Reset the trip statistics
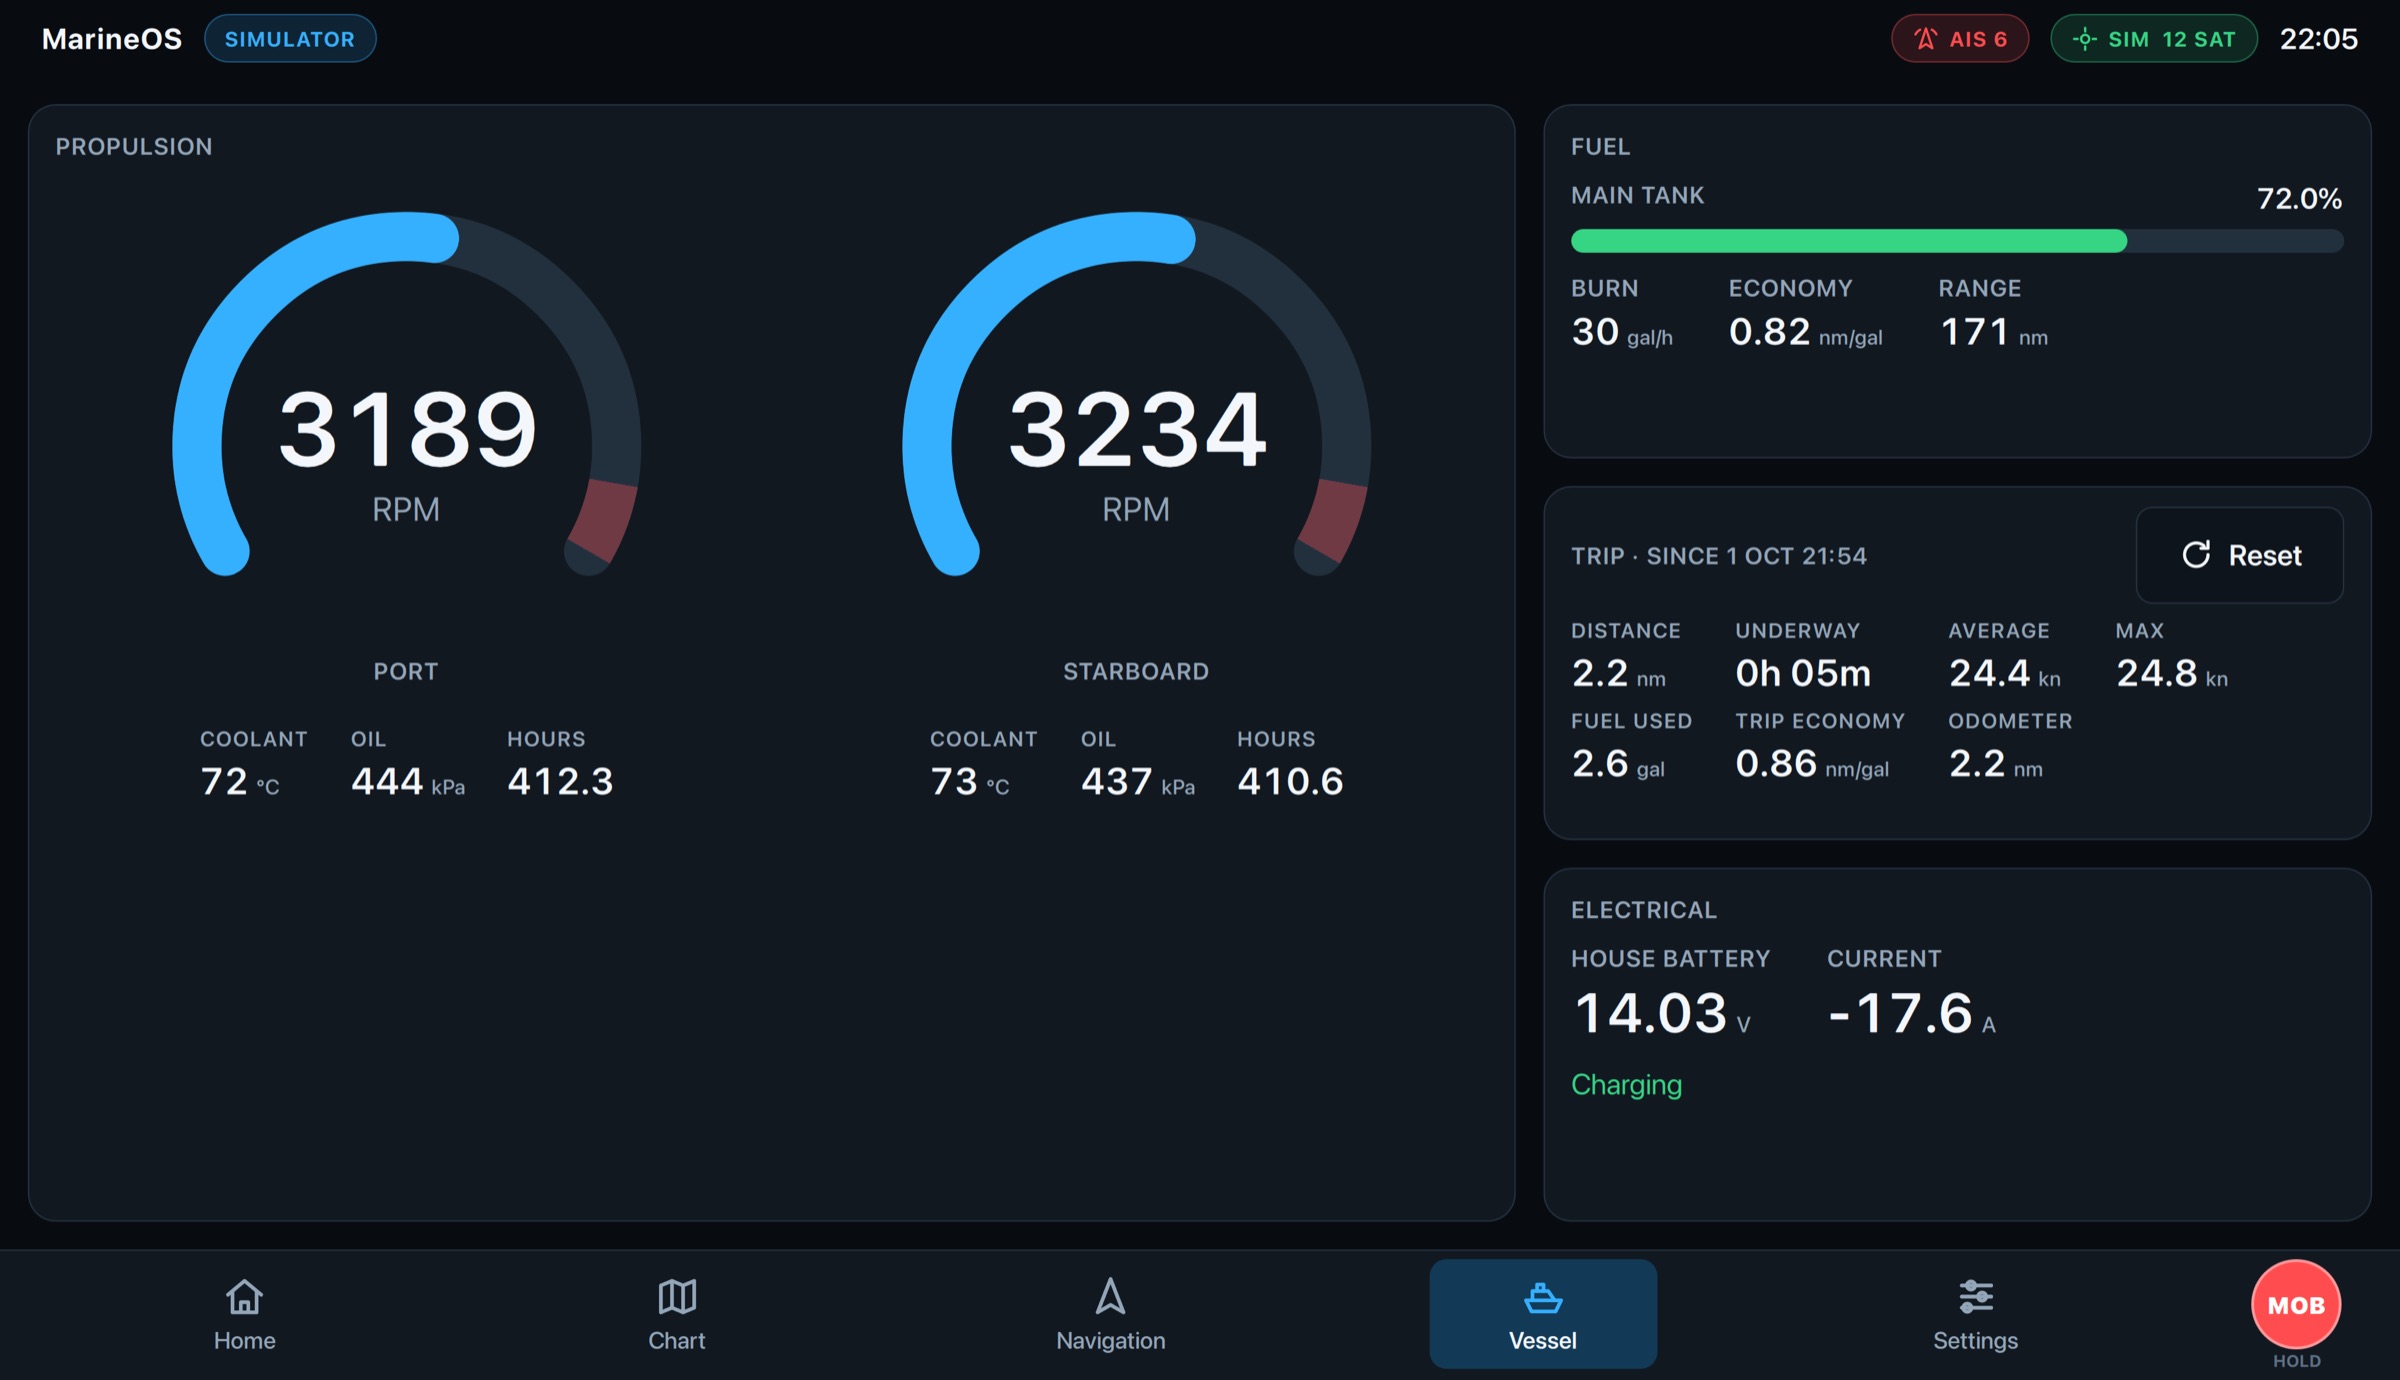Screen dimensions: 2400x1380 click(x=2240, y=555)
